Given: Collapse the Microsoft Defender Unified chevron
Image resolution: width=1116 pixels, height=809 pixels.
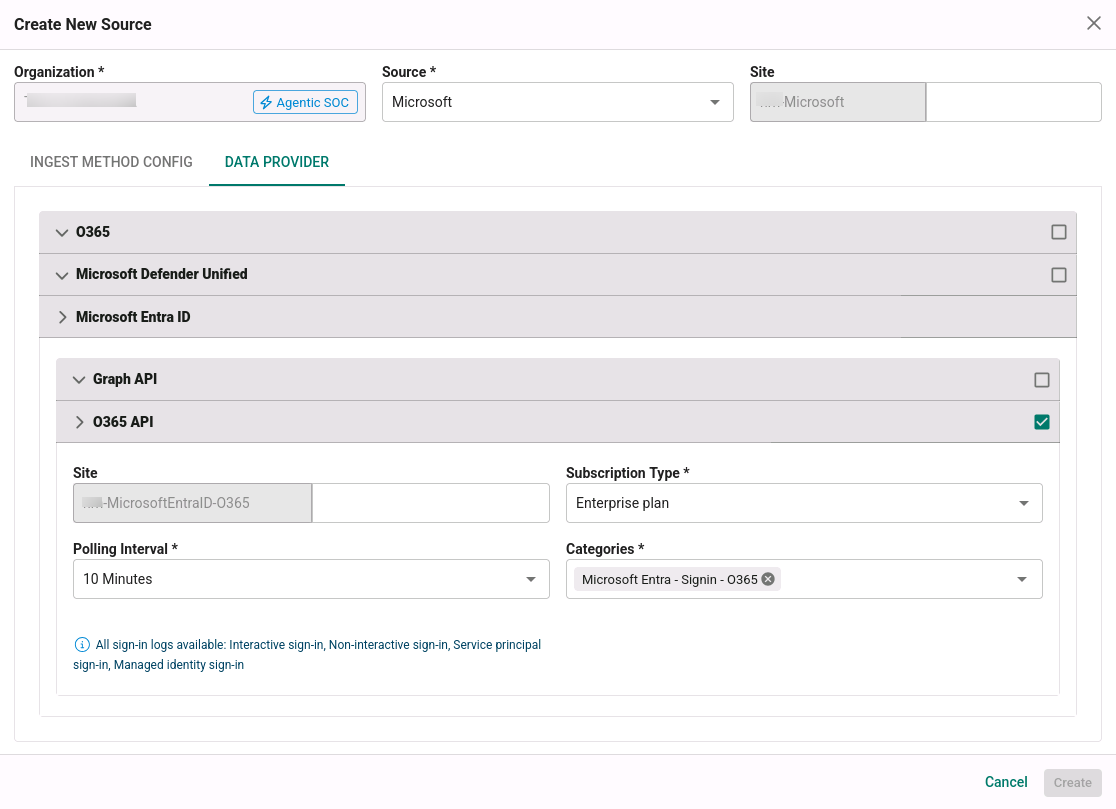Looking at the screenshot, I should 62,275.
